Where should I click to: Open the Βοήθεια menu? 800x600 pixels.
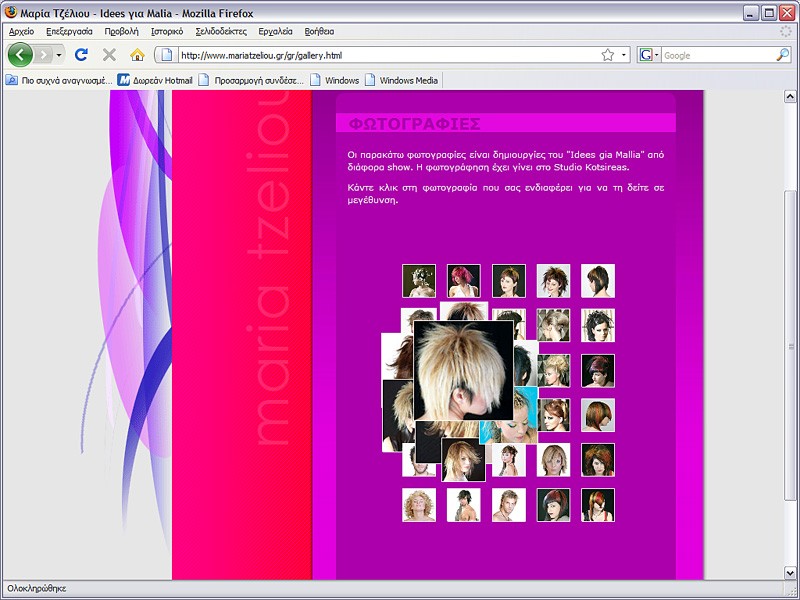319,32
